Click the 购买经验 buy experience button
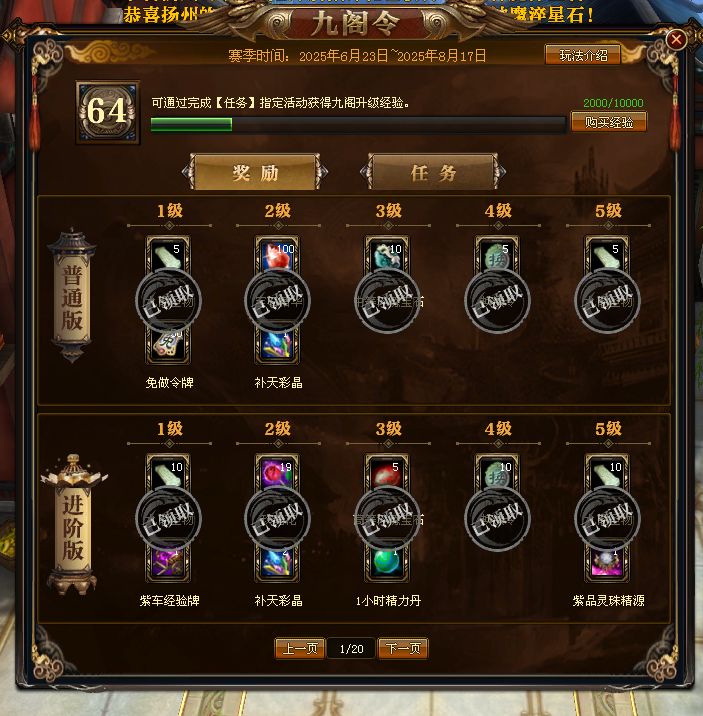 [609, 122]
